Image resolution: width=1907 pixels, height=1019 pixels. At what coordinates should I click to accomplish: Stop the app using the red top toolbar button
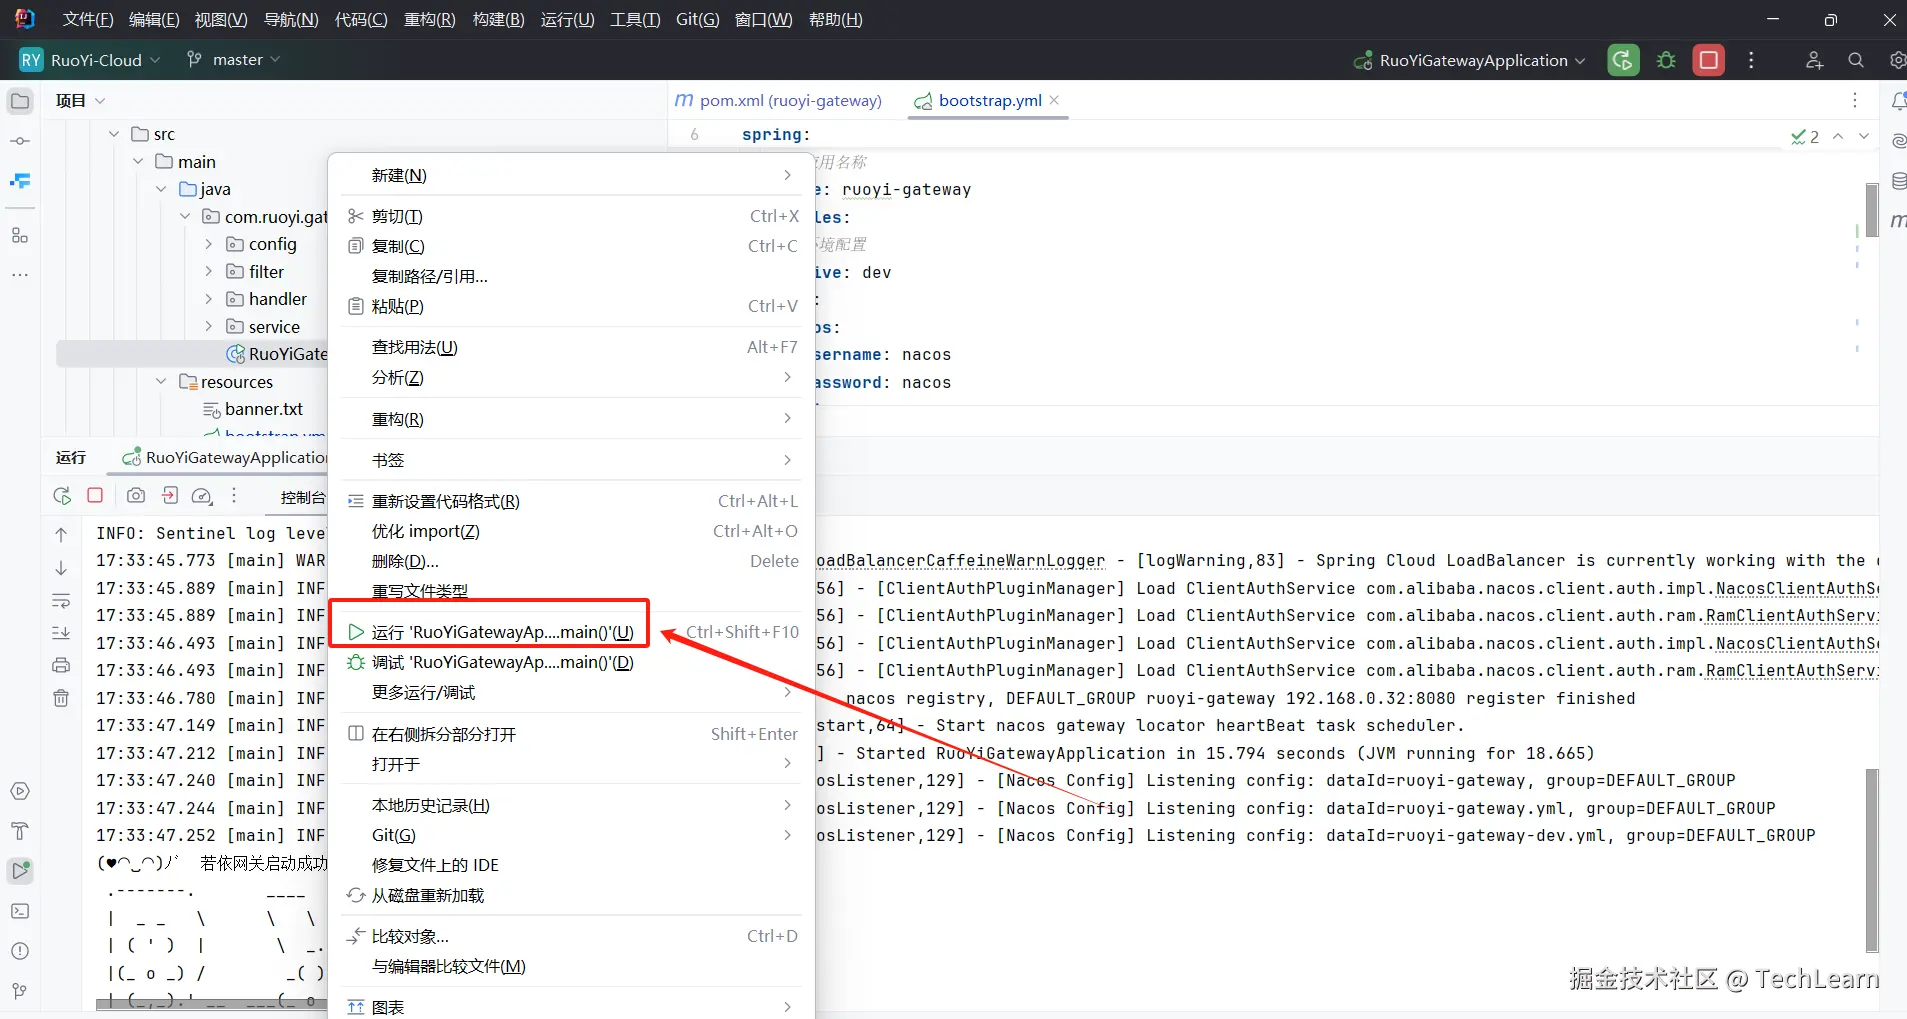tap(1709, 60)
